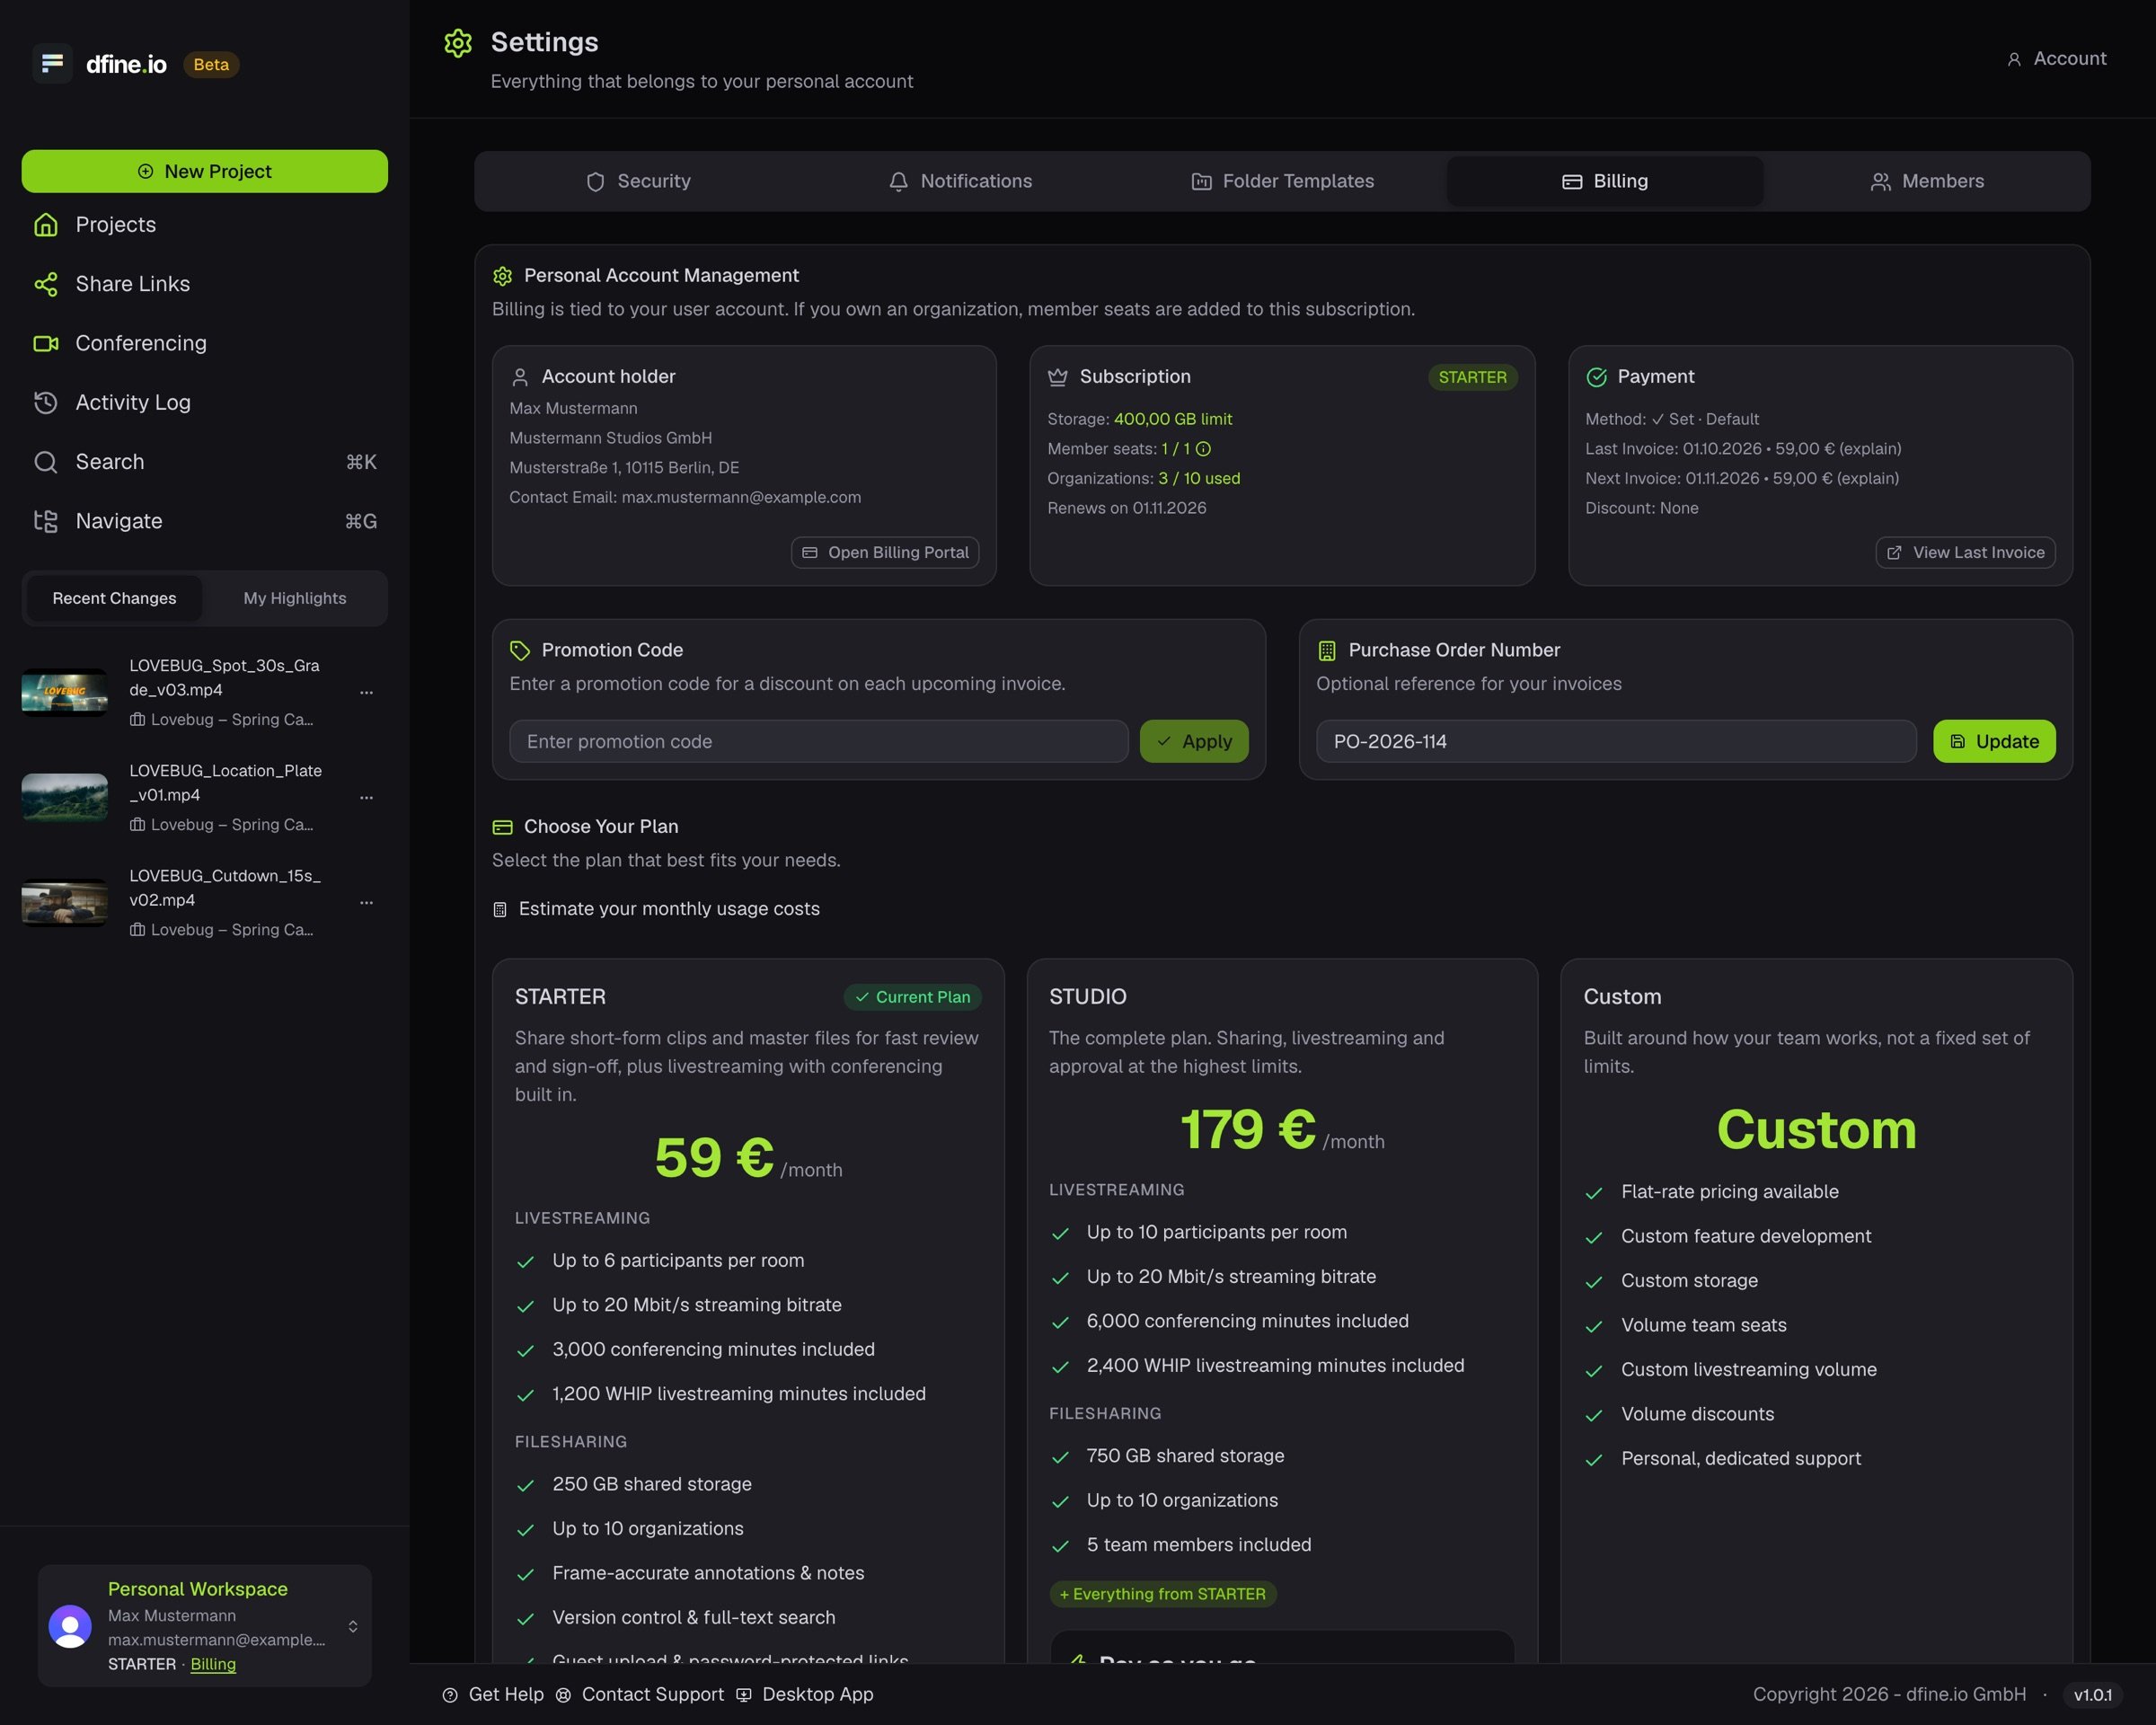Viewport: 2156px width, 1725px height.
Task: Click the Navigate folder-tree icon
Action: 46,521
